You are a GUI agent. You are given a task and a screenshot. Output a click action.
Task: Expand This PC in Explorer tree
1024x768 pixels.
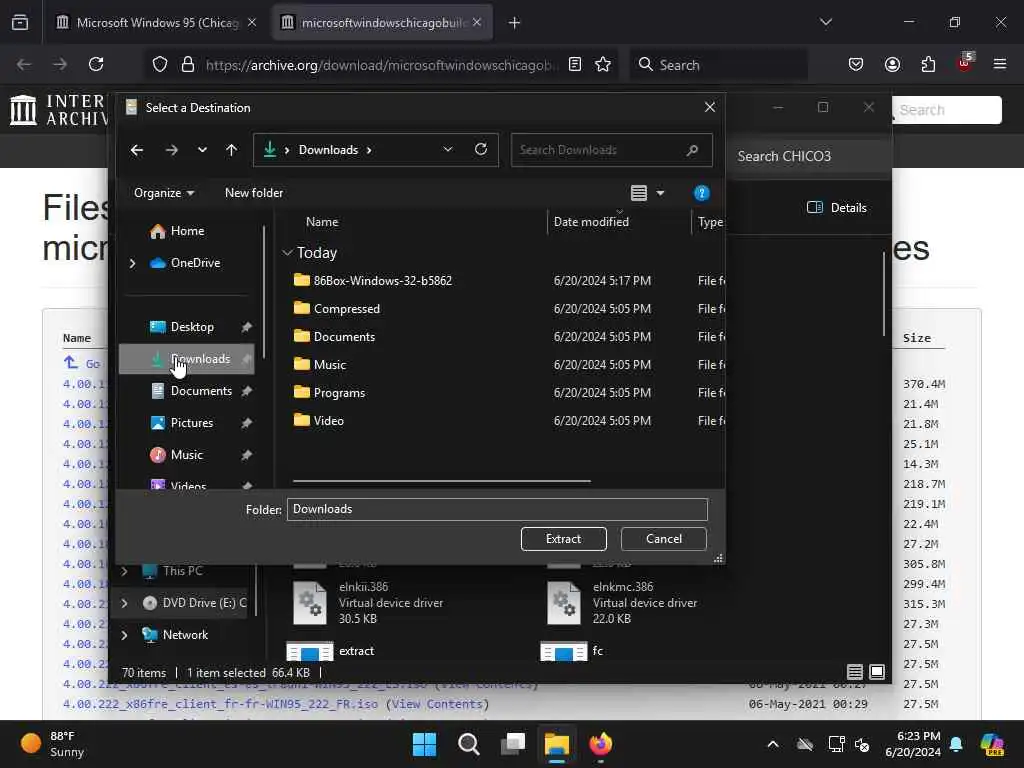(x=125, y=571)
